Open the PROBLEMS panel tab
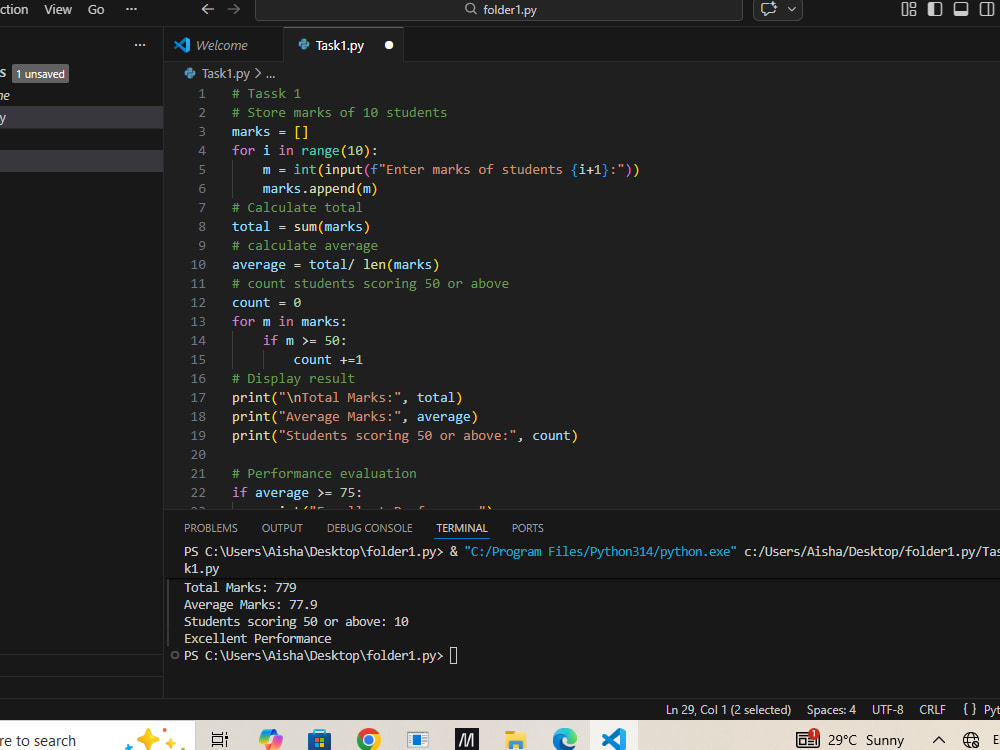 [x=210, y=528]
